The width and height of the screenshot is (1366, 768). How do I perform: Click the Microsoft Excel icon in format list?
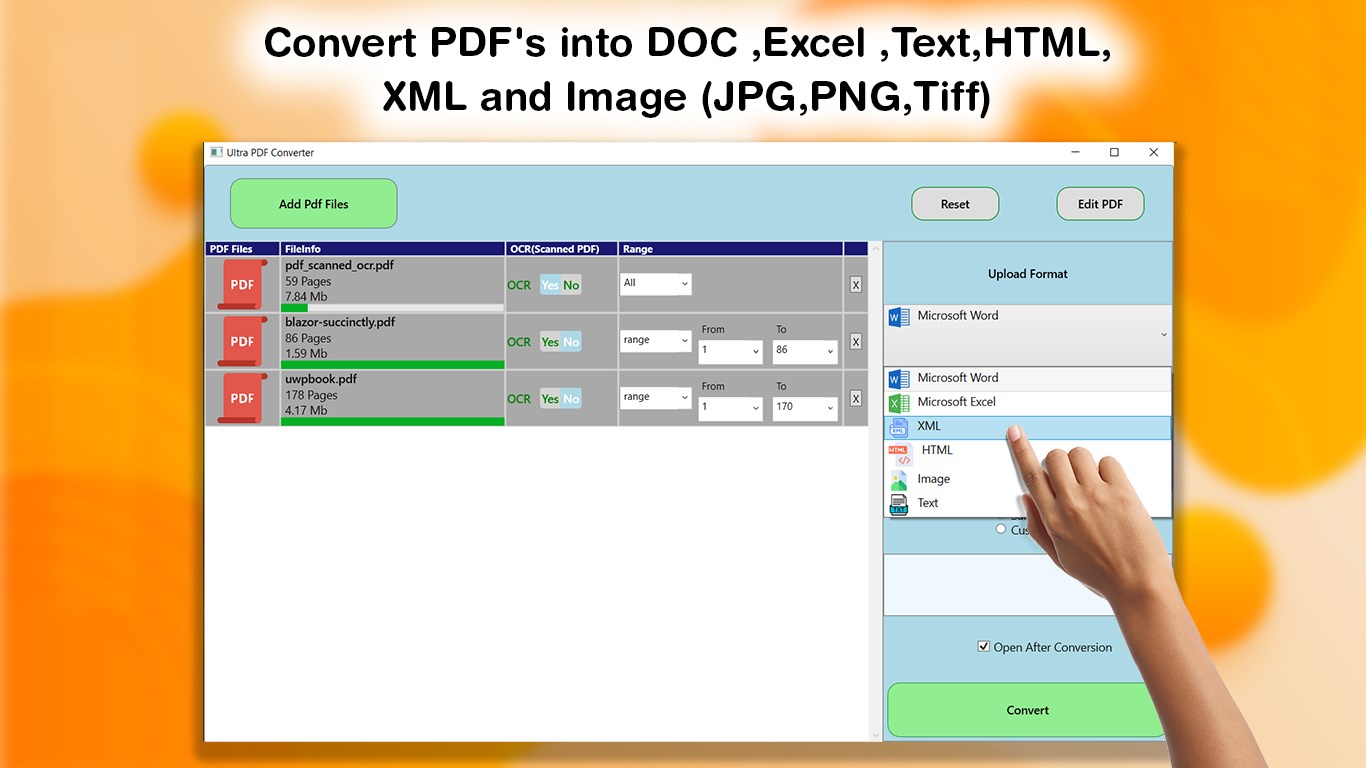point(897,401)
